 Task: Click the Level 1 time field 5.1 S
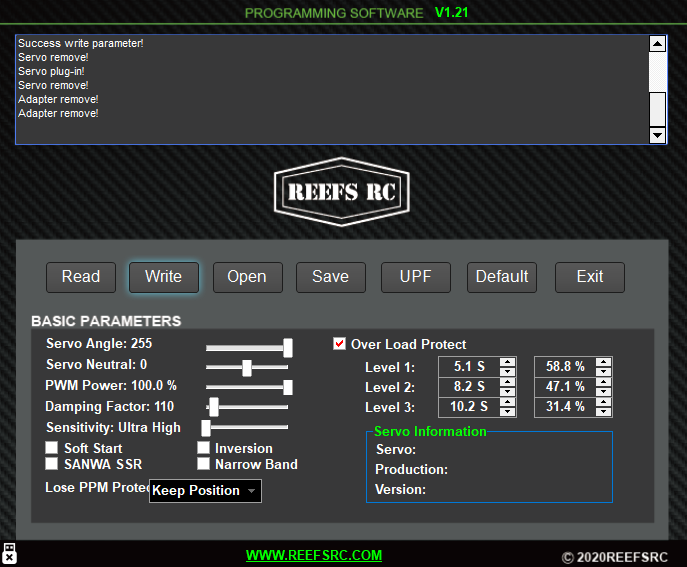click(x=469, y=367)
